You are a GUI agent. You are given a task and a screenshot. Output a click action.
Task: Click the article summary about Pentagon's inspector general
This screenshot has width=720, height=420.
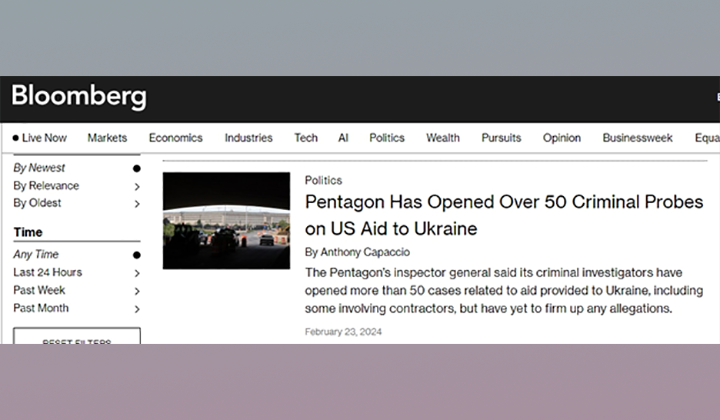(x=504, y=290)
